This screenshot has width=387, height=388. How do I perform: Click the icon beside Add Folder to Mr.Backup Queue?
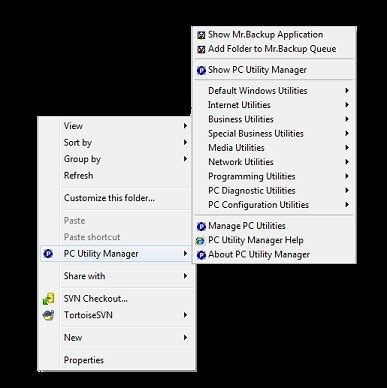[x=201, y=49]
